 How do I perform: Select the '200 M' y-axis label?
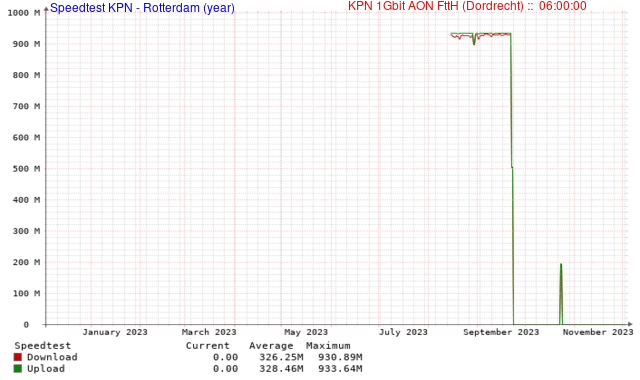coord(26,262)
